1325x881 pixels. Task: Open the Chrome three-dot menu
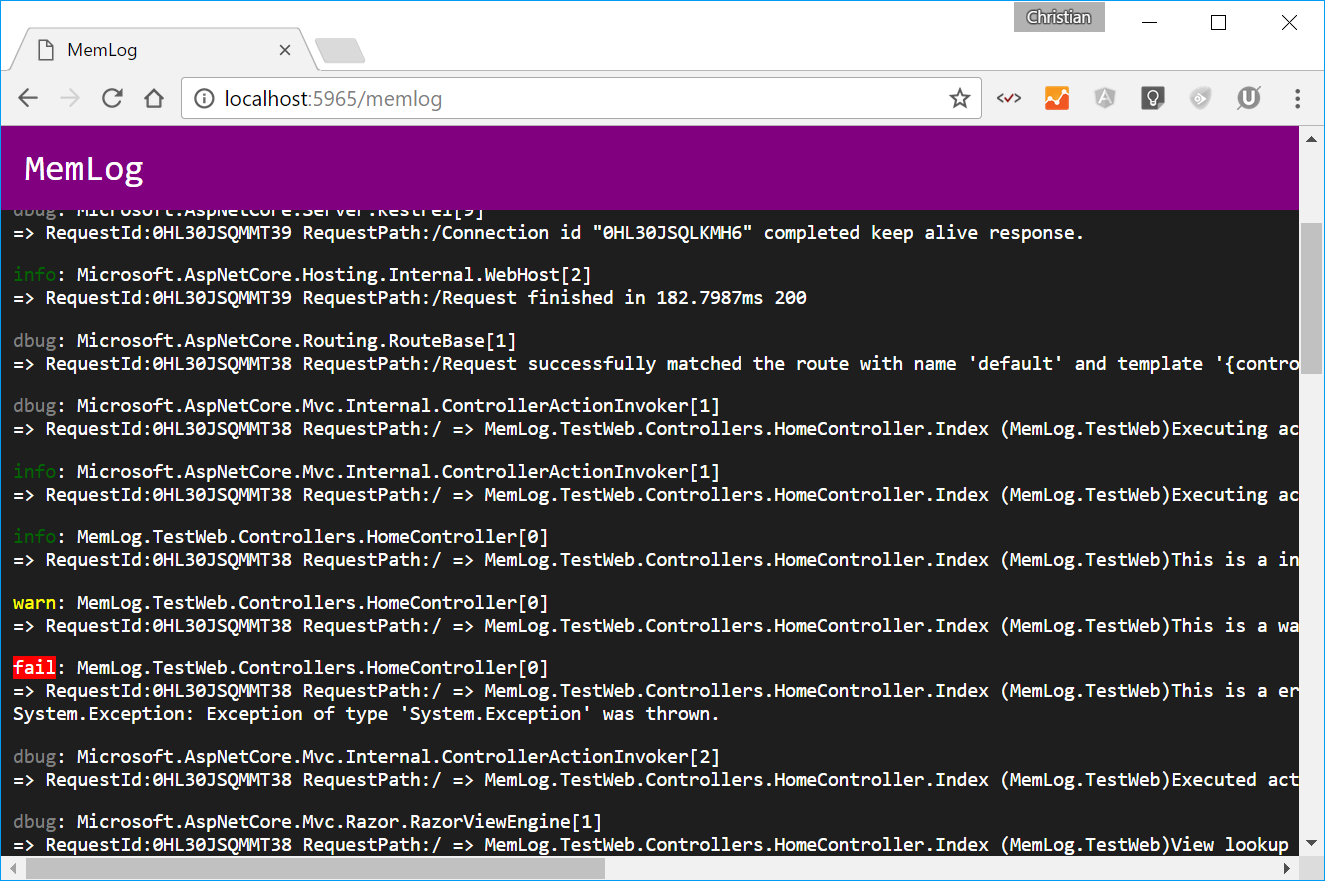click(x=1297, y=98)
